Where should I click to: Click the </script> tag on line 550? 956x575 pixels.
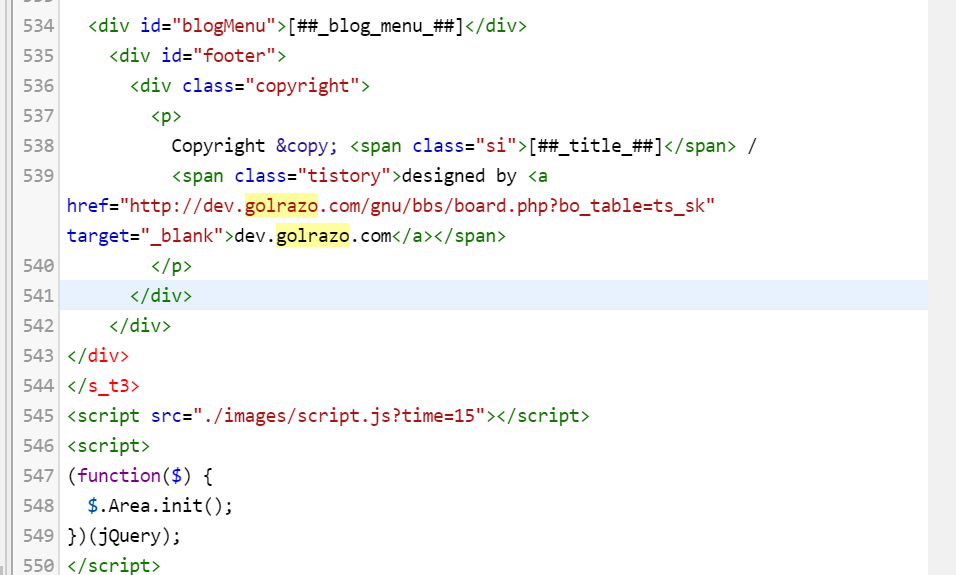click(x=114, y=565)
